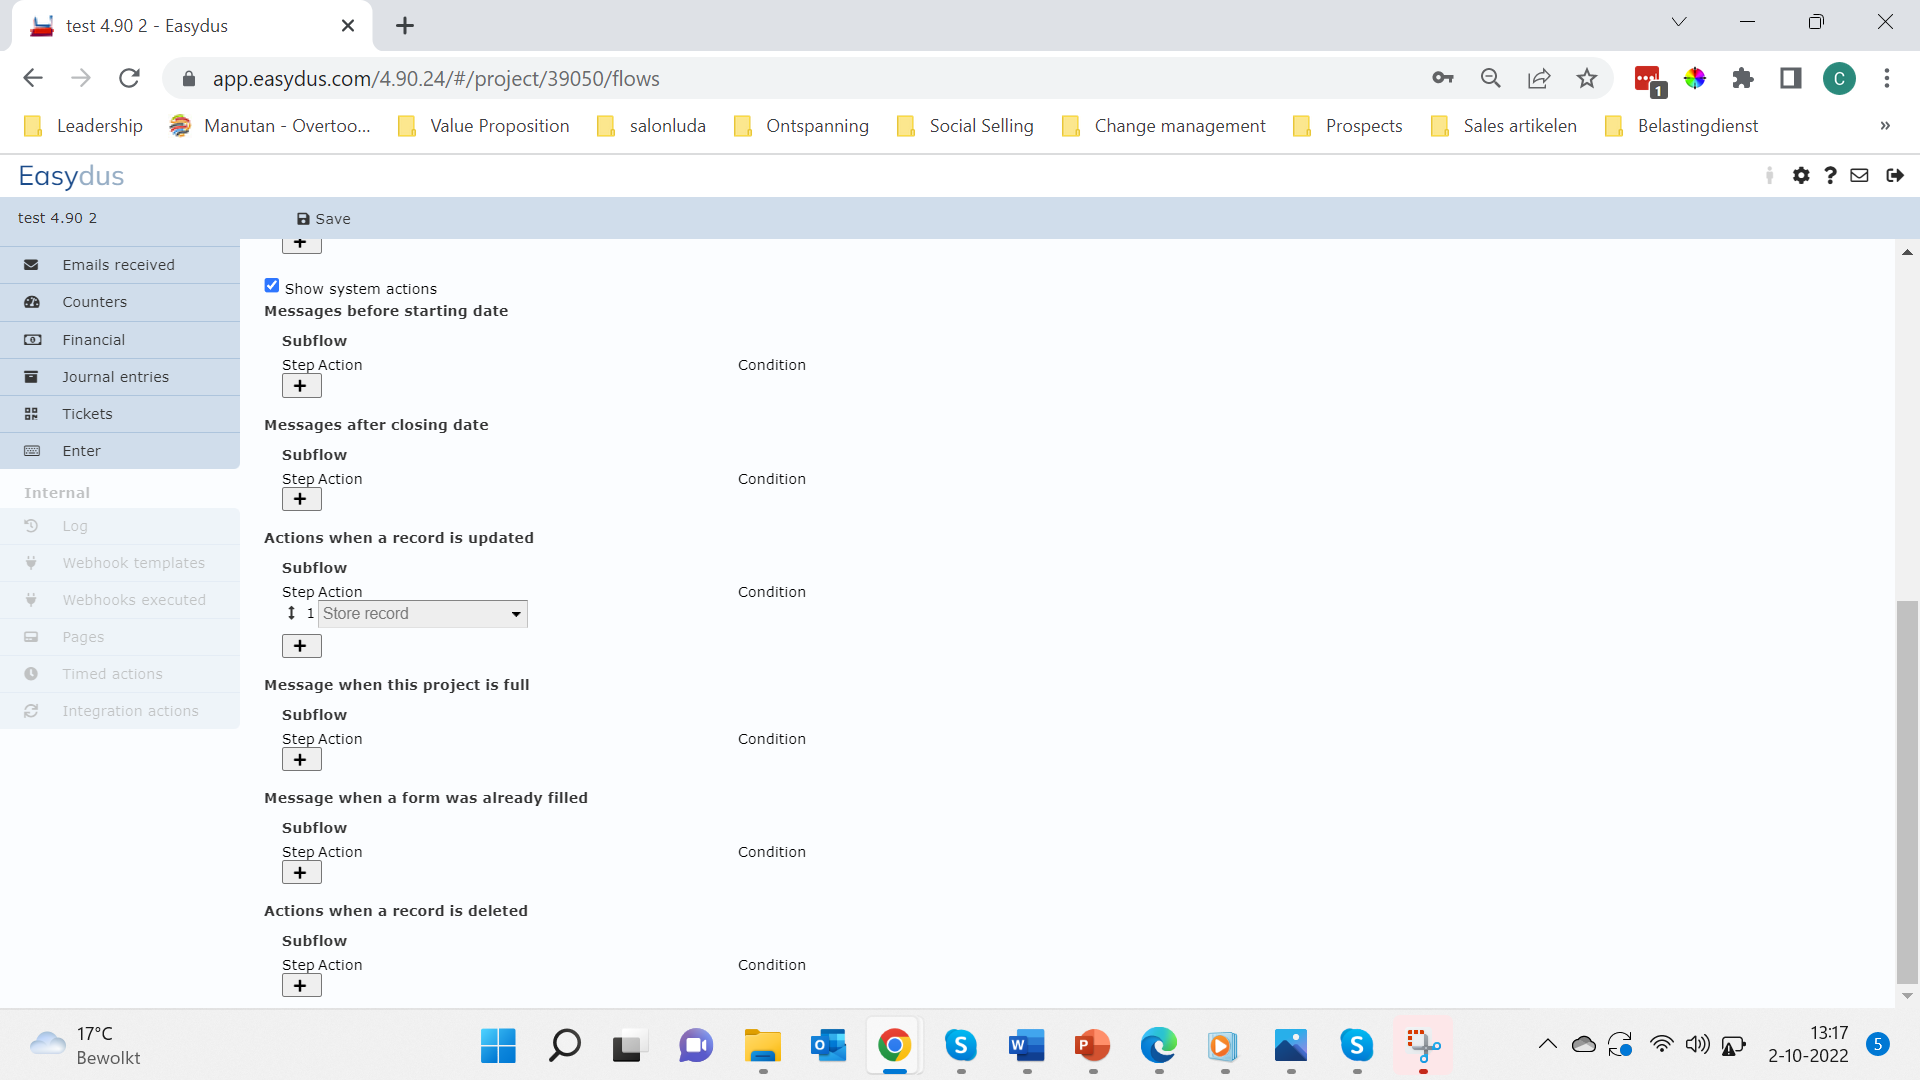This screenshot has height=1080, width=1920.
Task: Click the Easydus logo link
Action: tap(71, 176)
